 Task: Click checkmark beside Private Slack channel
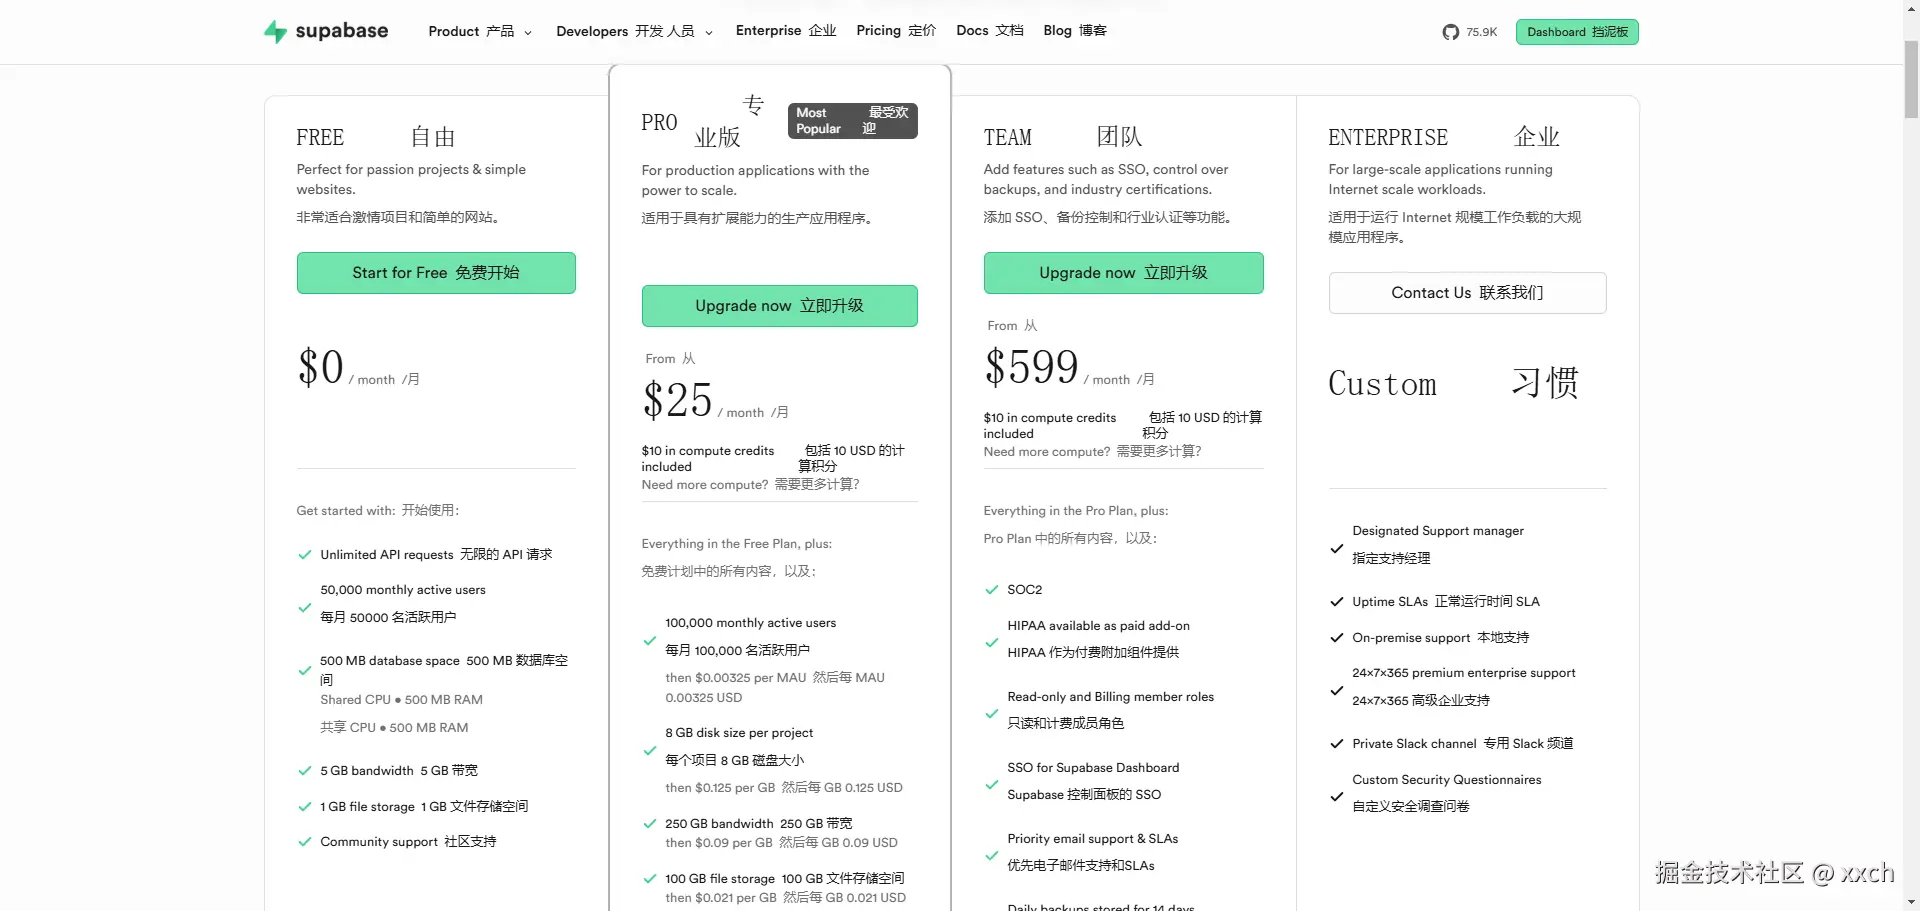[x=1337, y=744]
